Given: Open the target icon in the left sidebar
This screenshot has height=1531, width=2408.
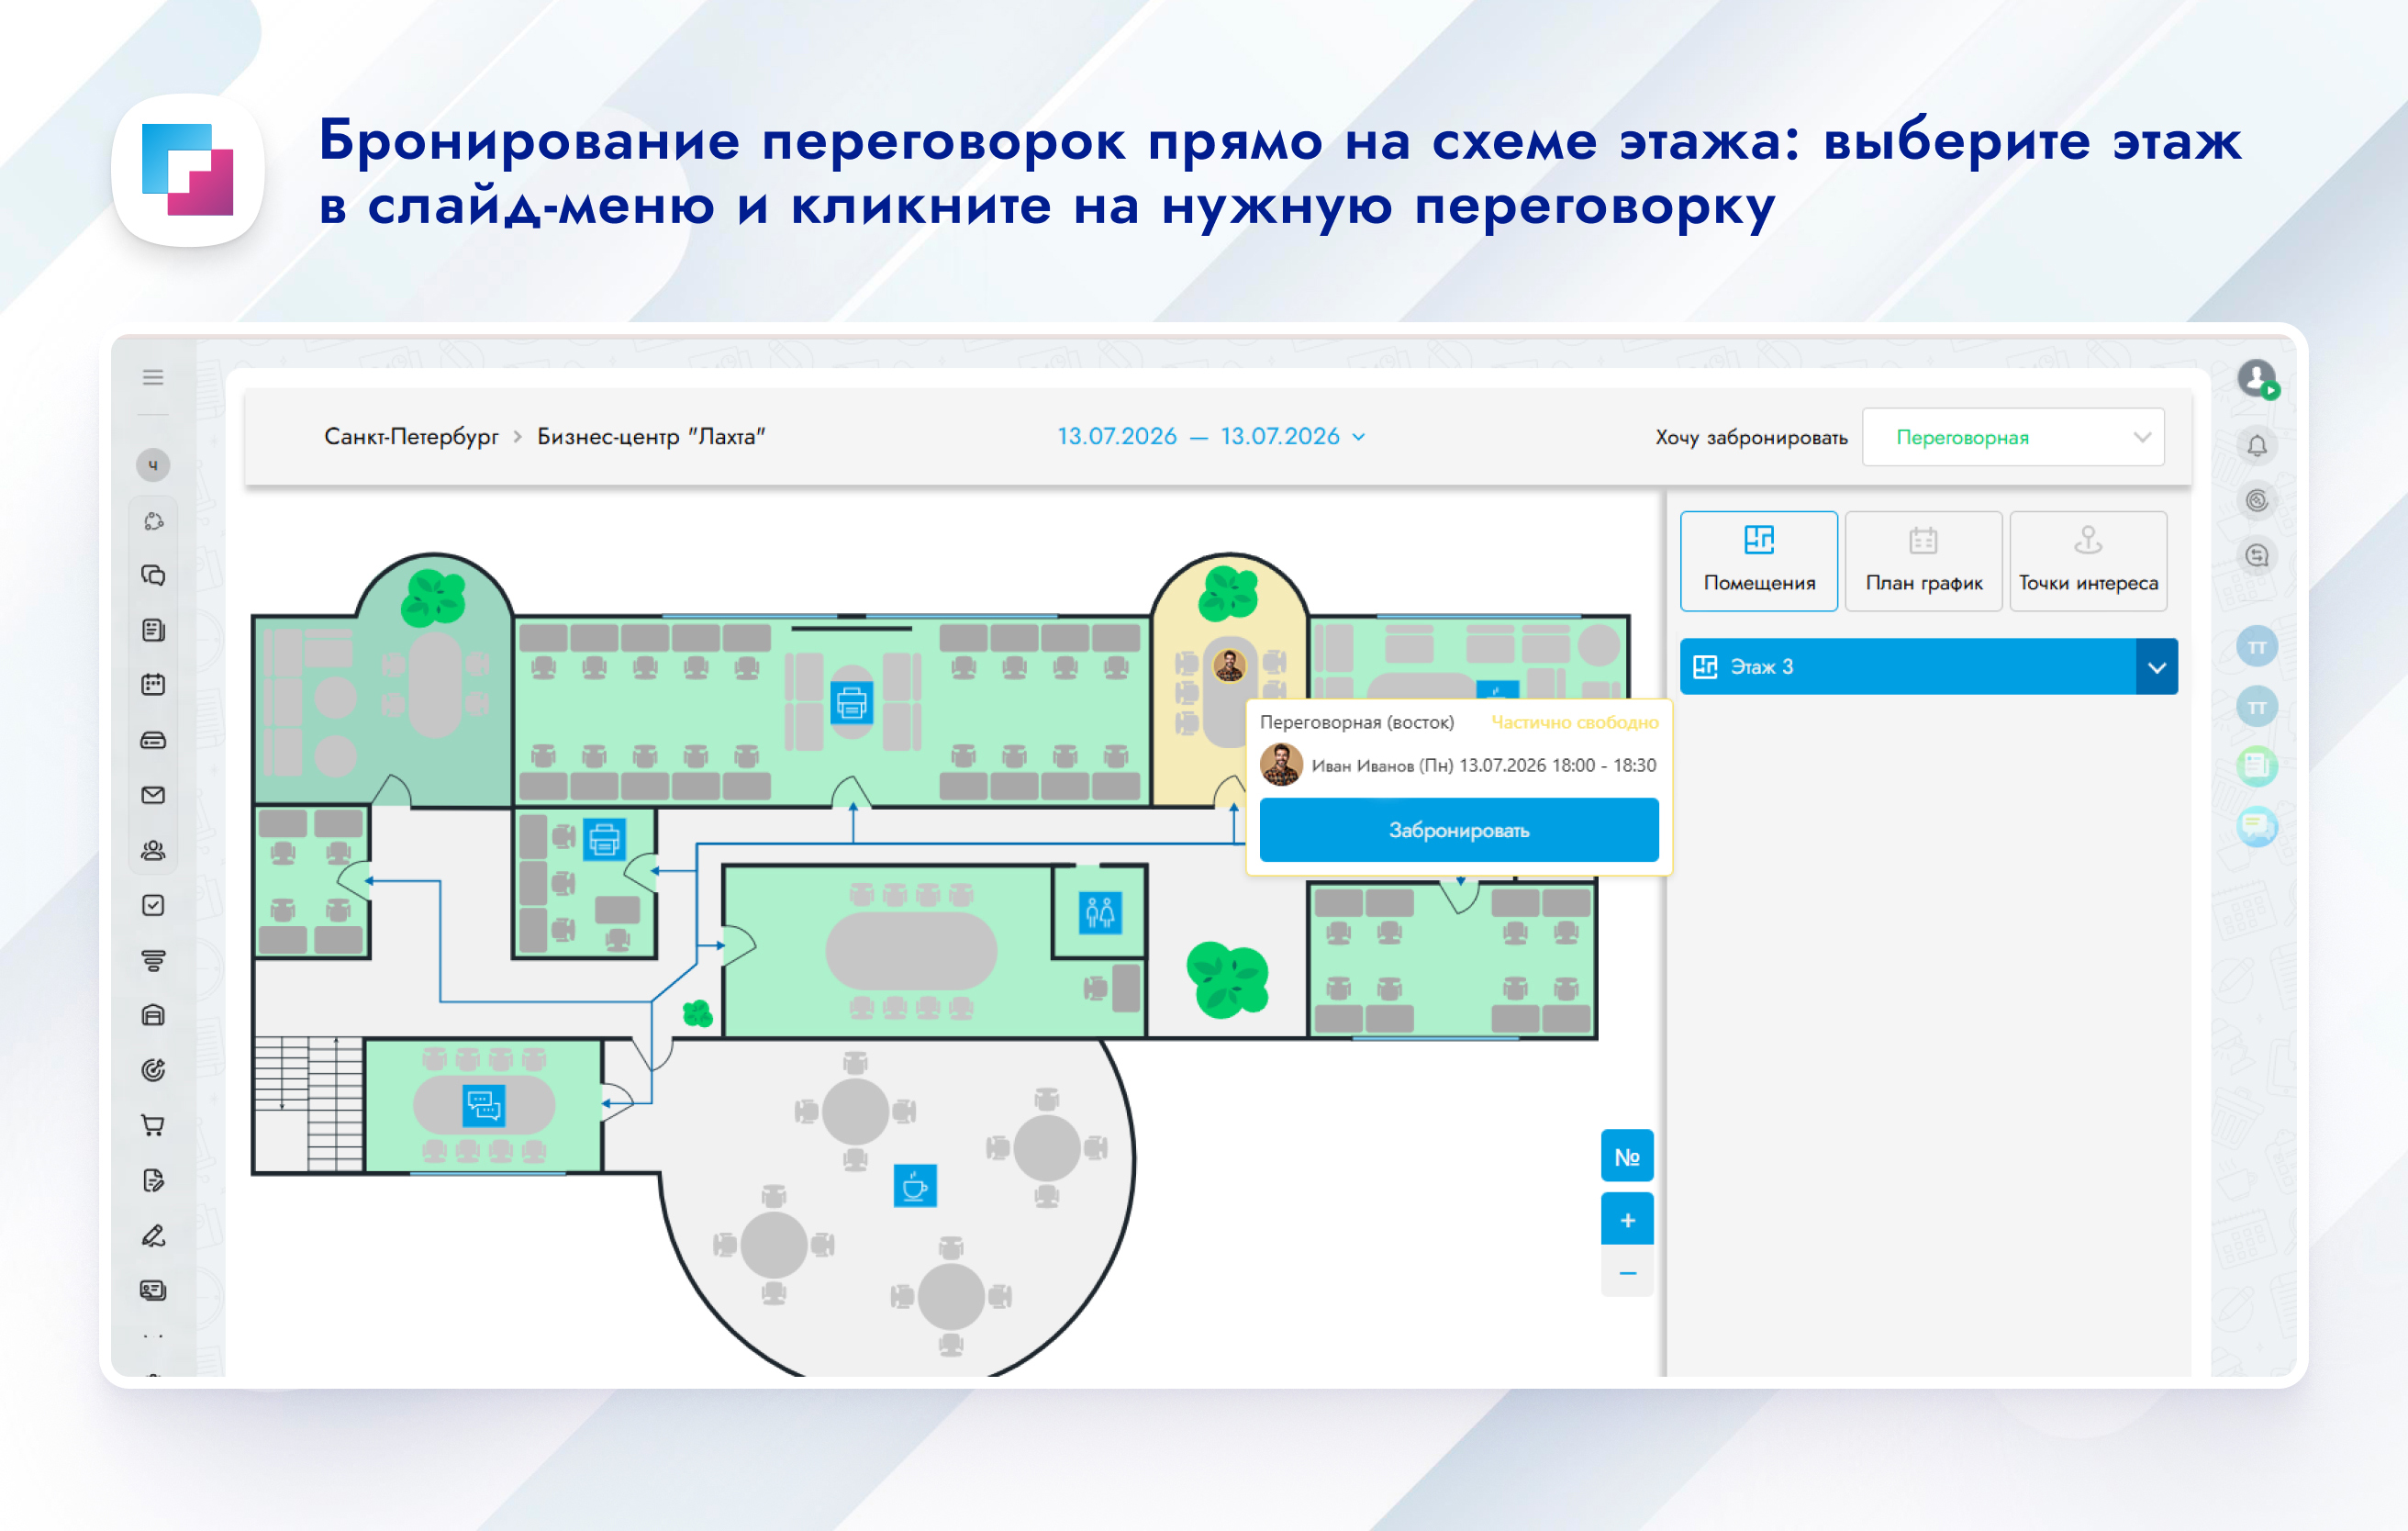Looking at the screenshot, I should click(153, 1070).
